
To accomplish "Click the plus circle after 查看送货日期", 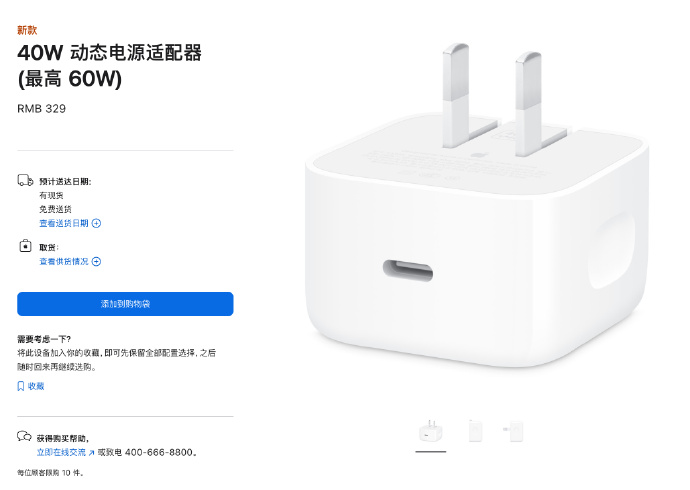I will pos(96,223).
